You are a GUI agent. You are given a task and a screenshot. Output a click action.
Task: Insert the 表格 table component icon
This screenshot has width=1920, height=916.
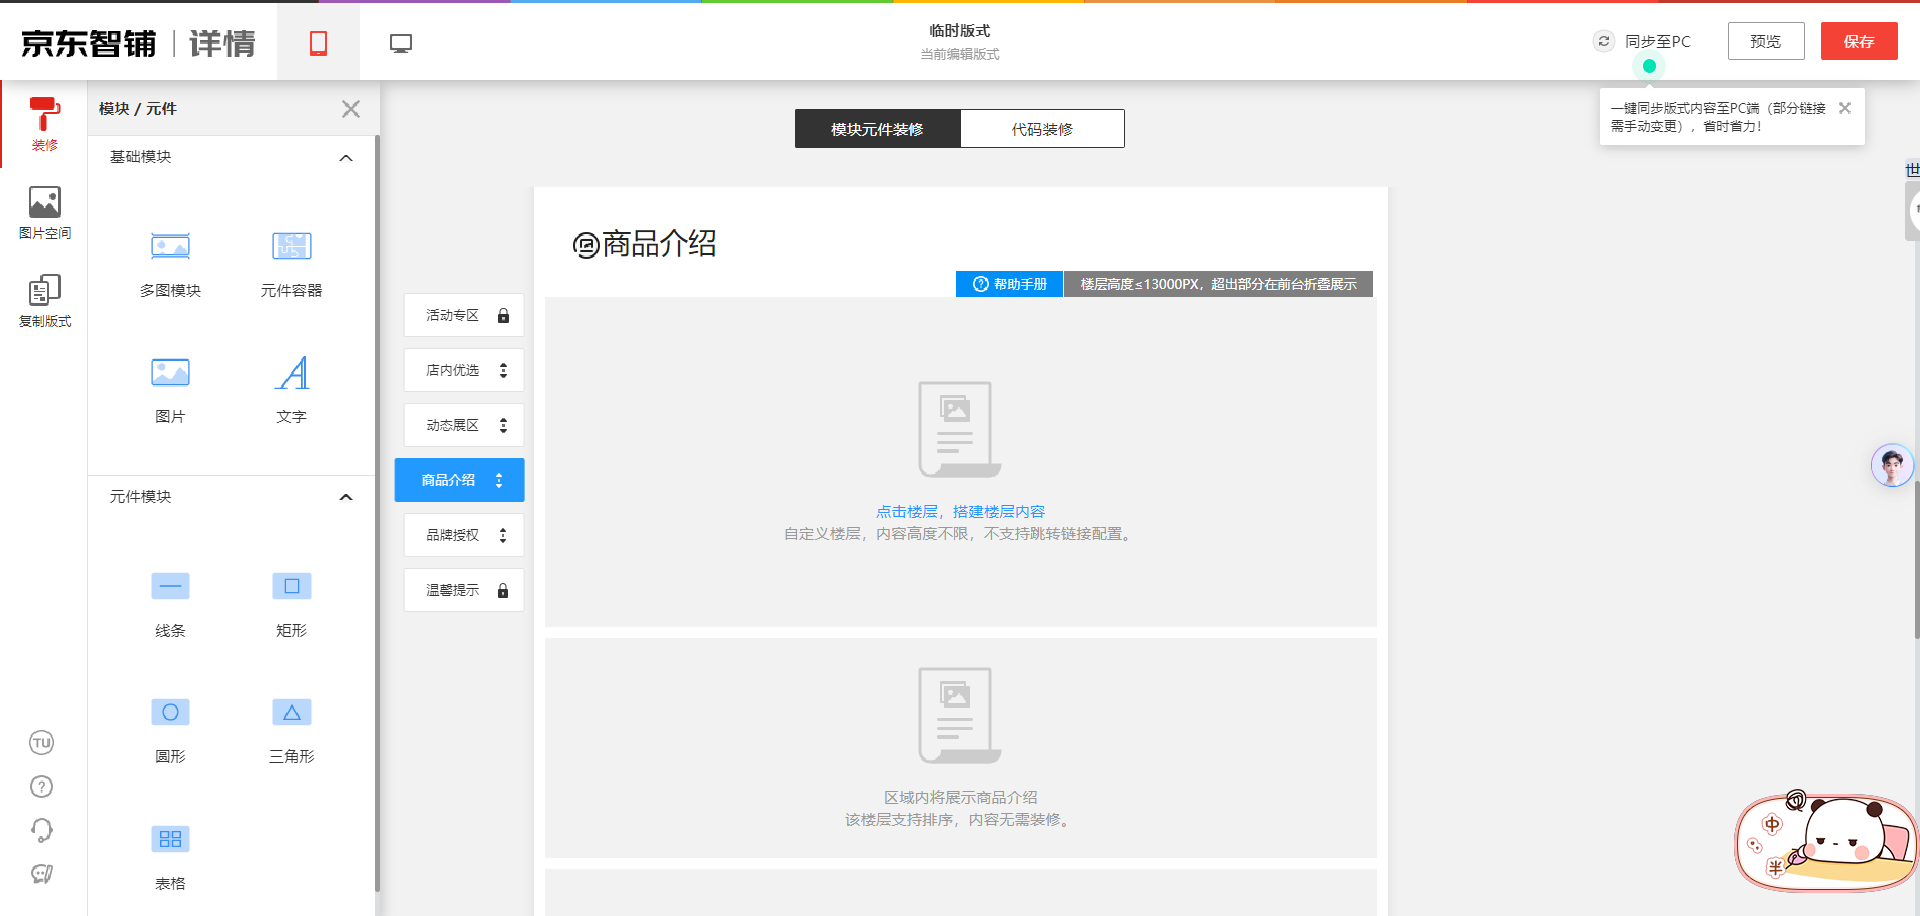(x=170, y=839)
